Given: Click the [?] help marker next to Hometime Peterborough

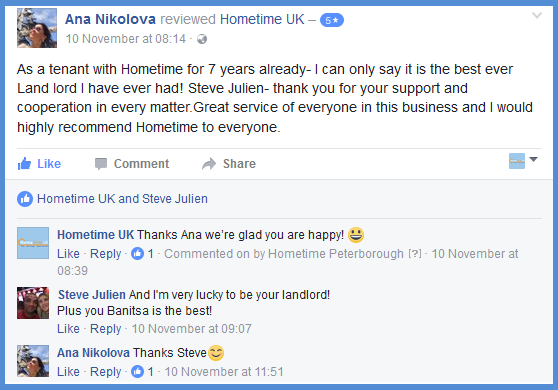Looking at the screenshot, I should (x=415, y=254).
